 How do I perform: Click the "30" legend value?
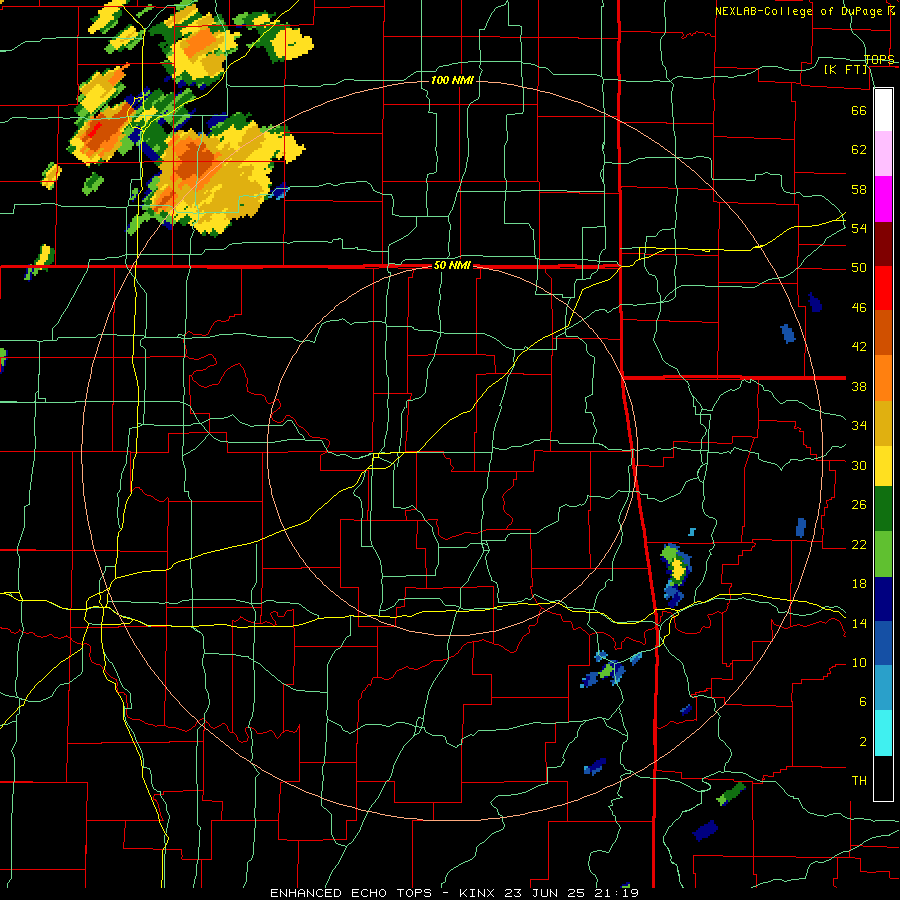click(859, 465)
